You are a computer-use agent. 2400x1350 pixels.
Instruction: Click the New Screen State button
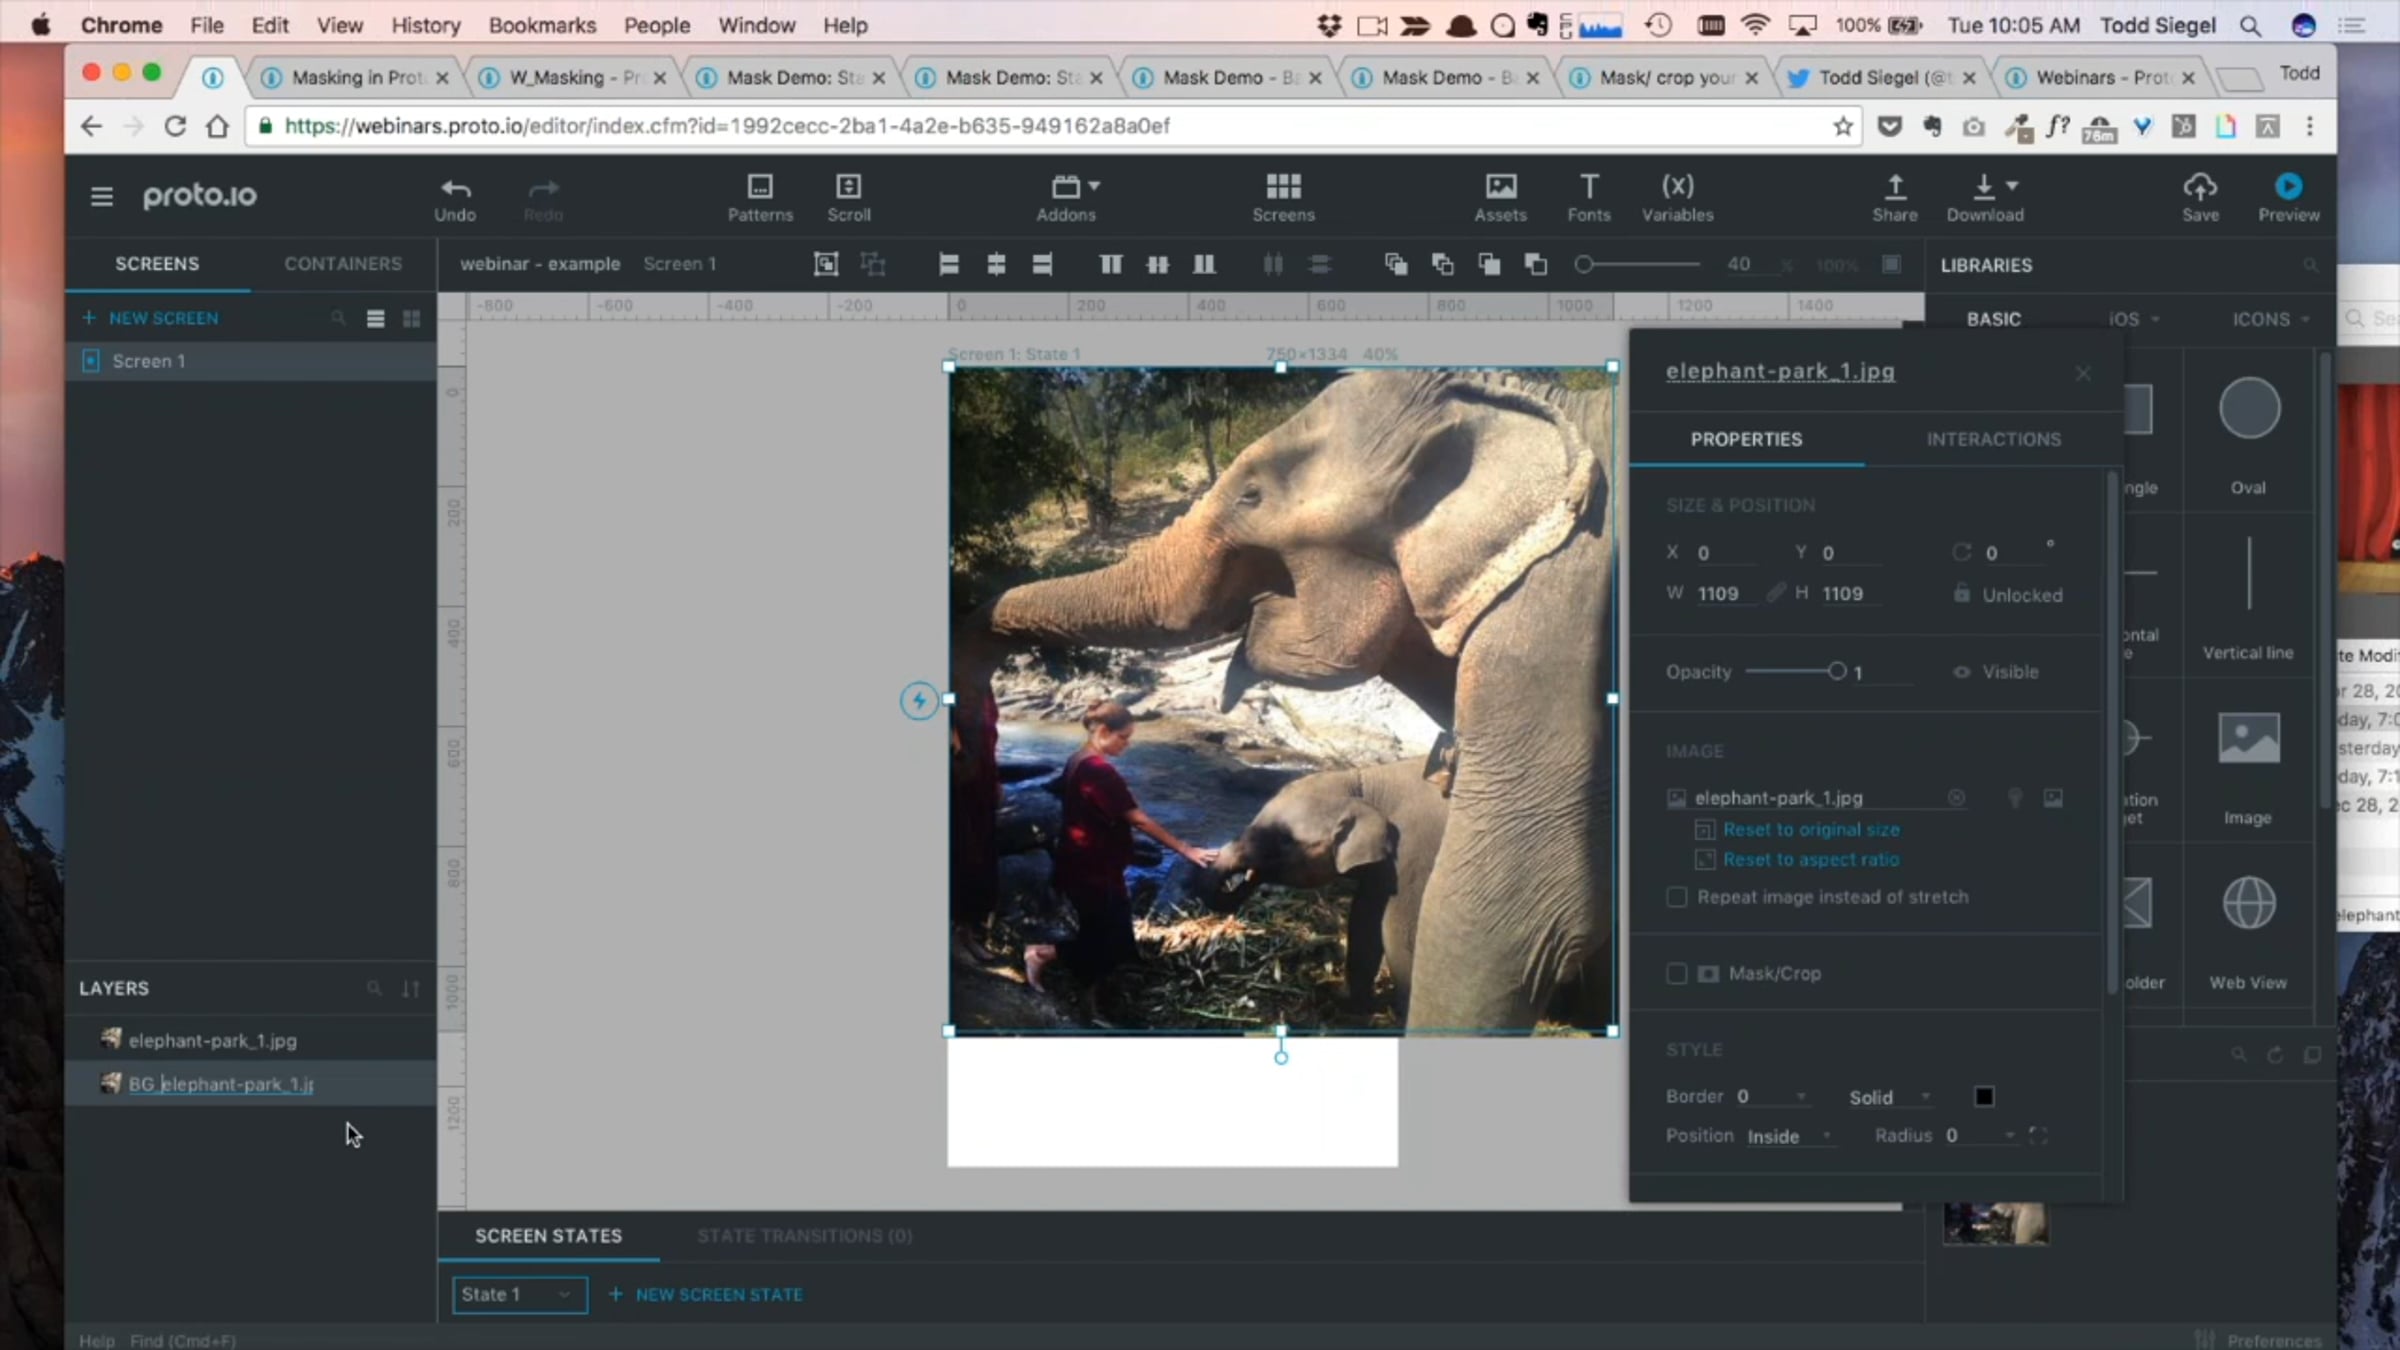click(706, 1294)
